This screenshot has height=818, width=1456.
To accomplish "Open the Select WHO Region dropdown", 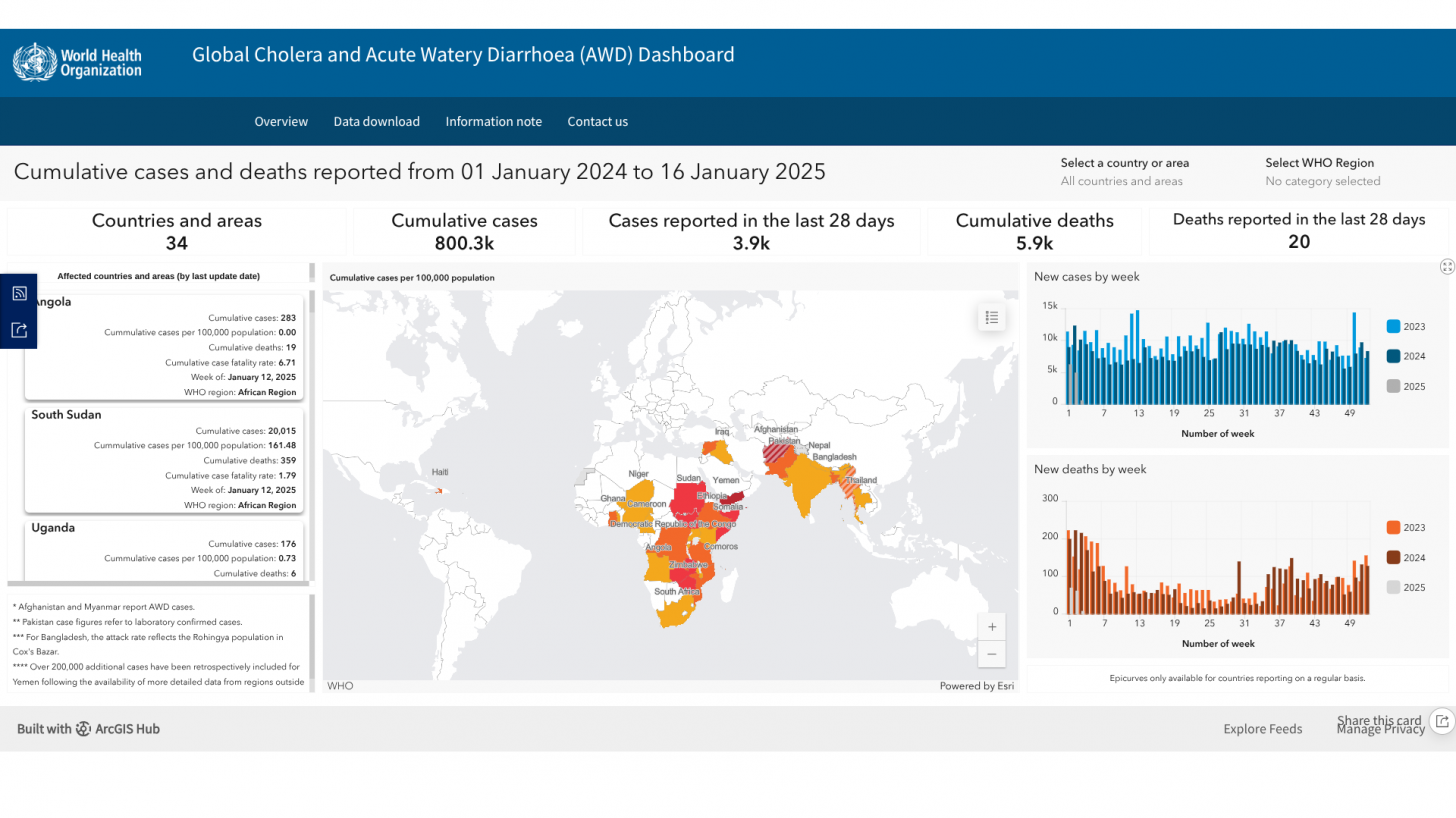I will click(1323, 172).
